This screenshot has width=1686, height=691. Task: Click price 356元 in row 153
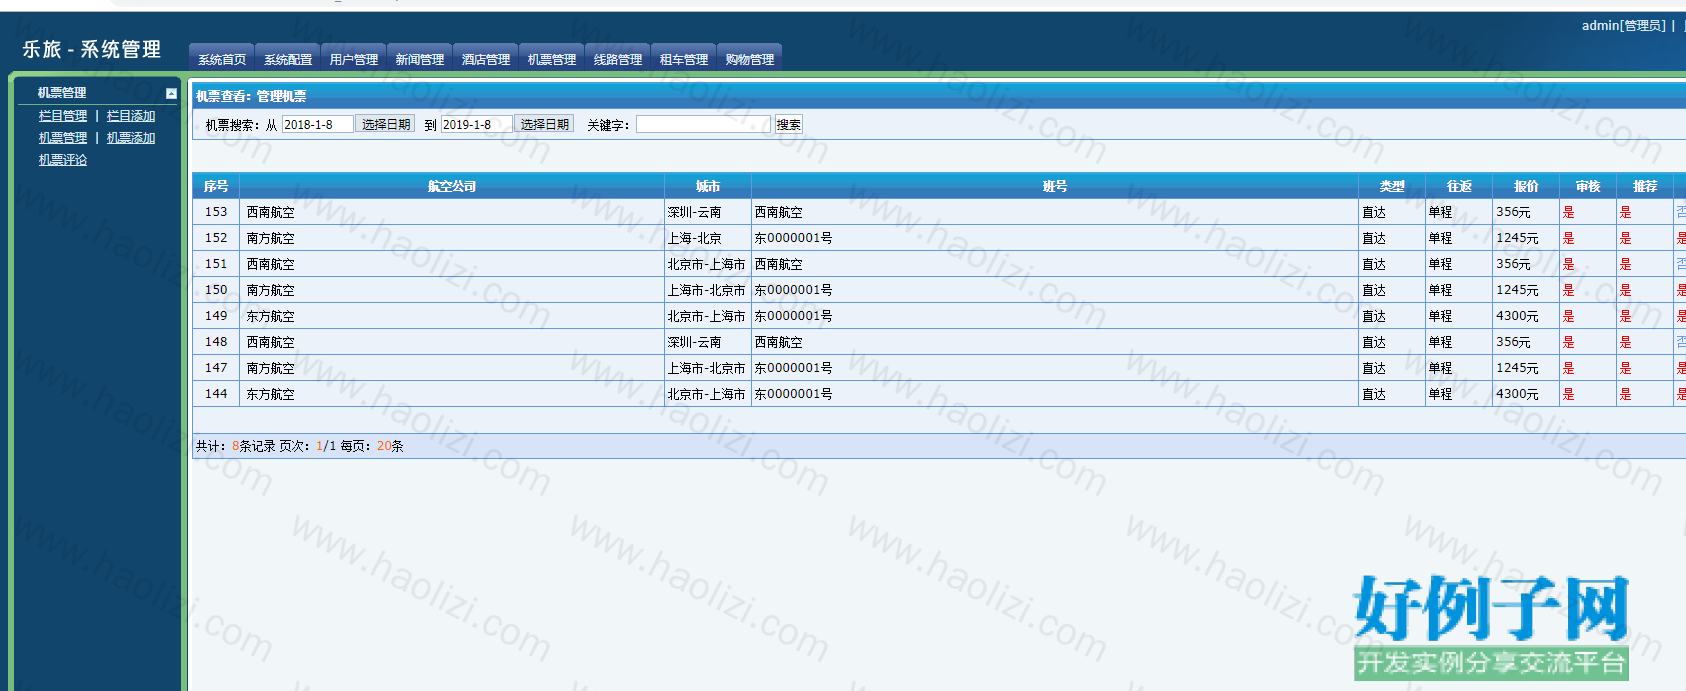click(1514, 212)
